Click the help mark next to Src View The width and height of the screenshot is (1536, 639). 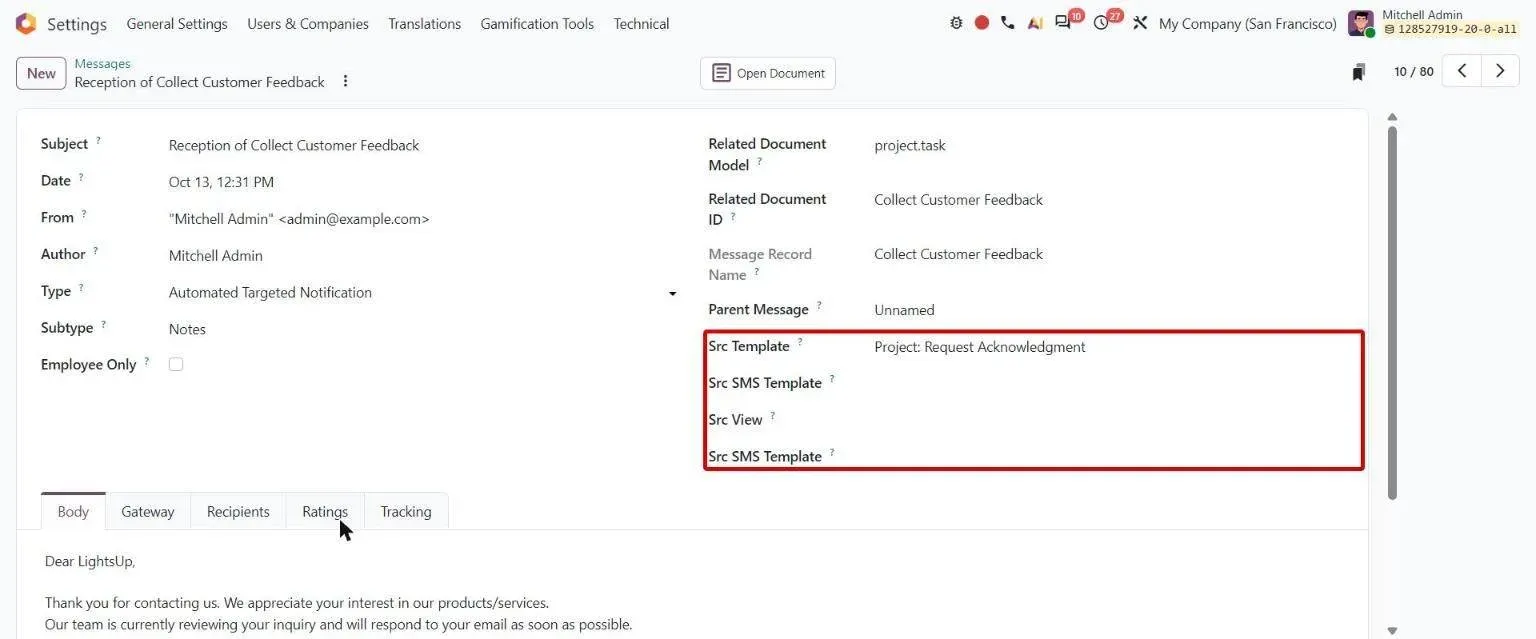pyautogui.click(x=773, y=416)
